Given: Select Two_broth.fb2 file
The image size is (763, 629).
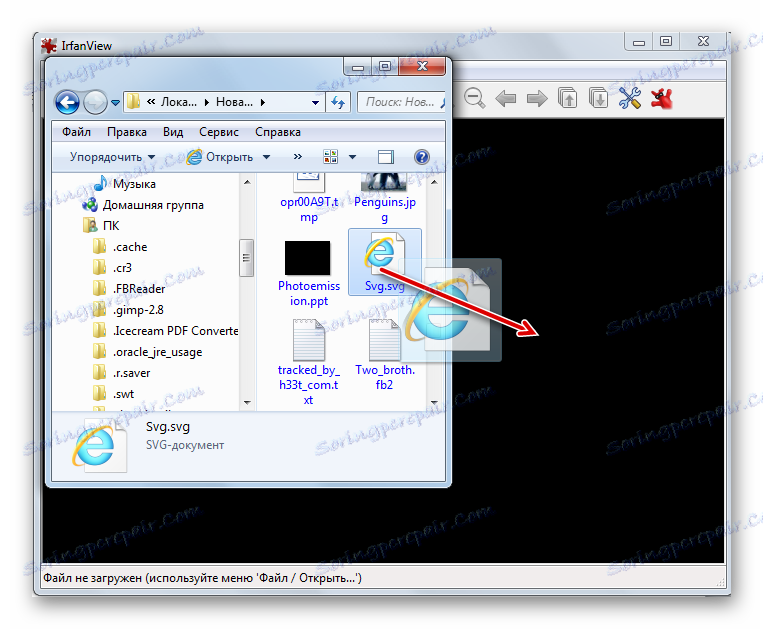Looking at the screenshot, I should tap(384, 354).
